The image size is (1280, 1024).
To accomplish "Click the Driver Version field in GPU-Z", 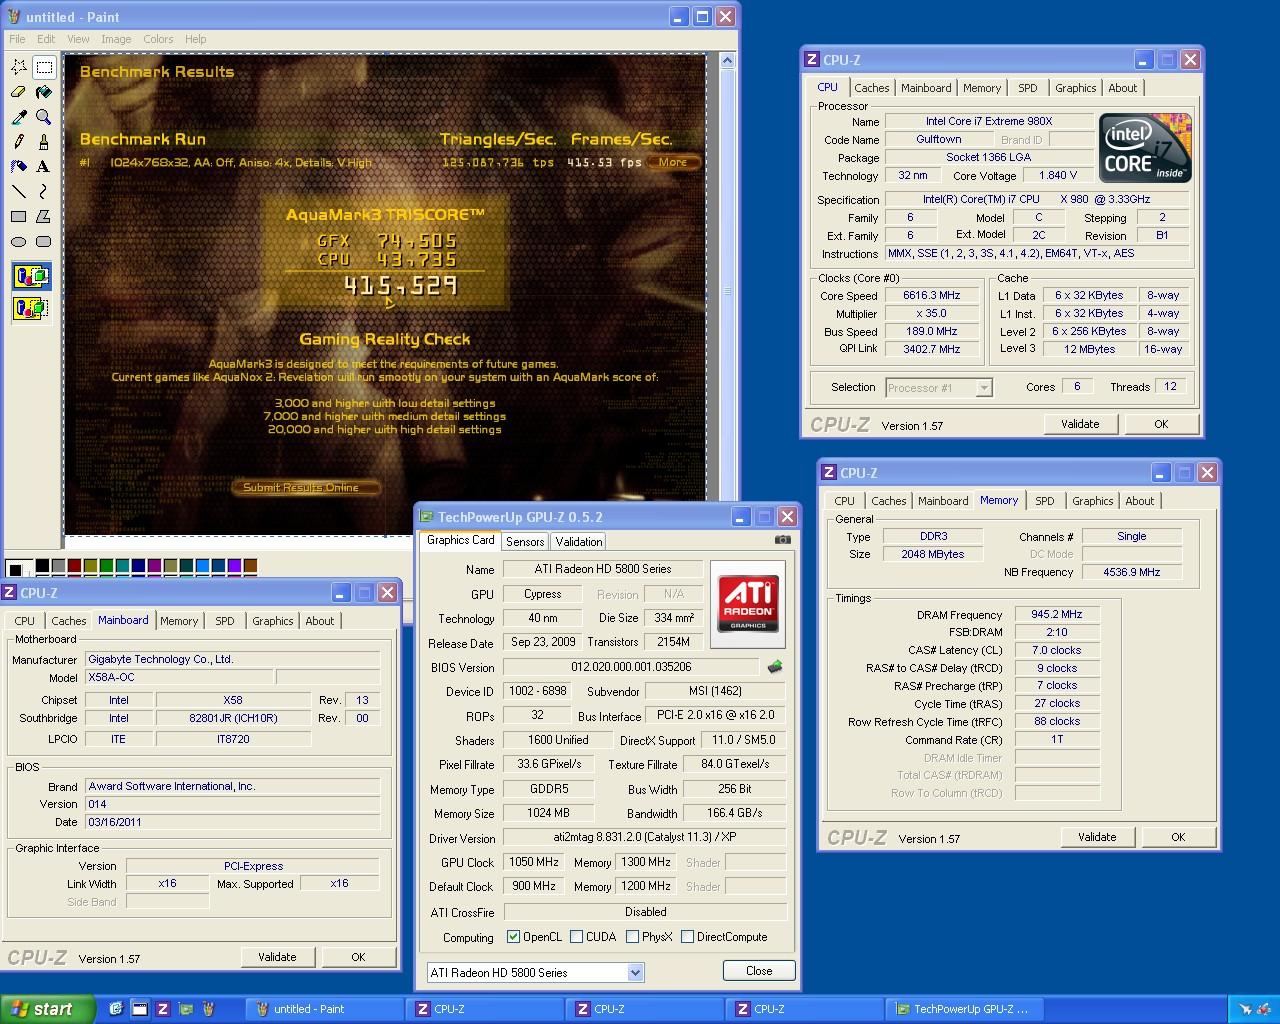I will click(644, 838).
